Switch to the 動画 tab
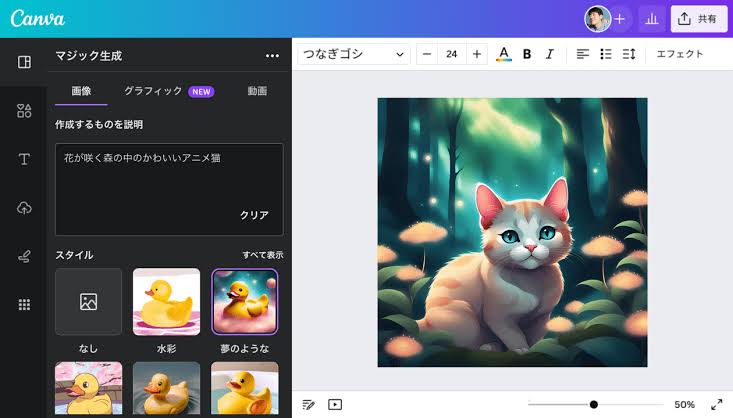 pyautogui.click(x=257, y=91)
